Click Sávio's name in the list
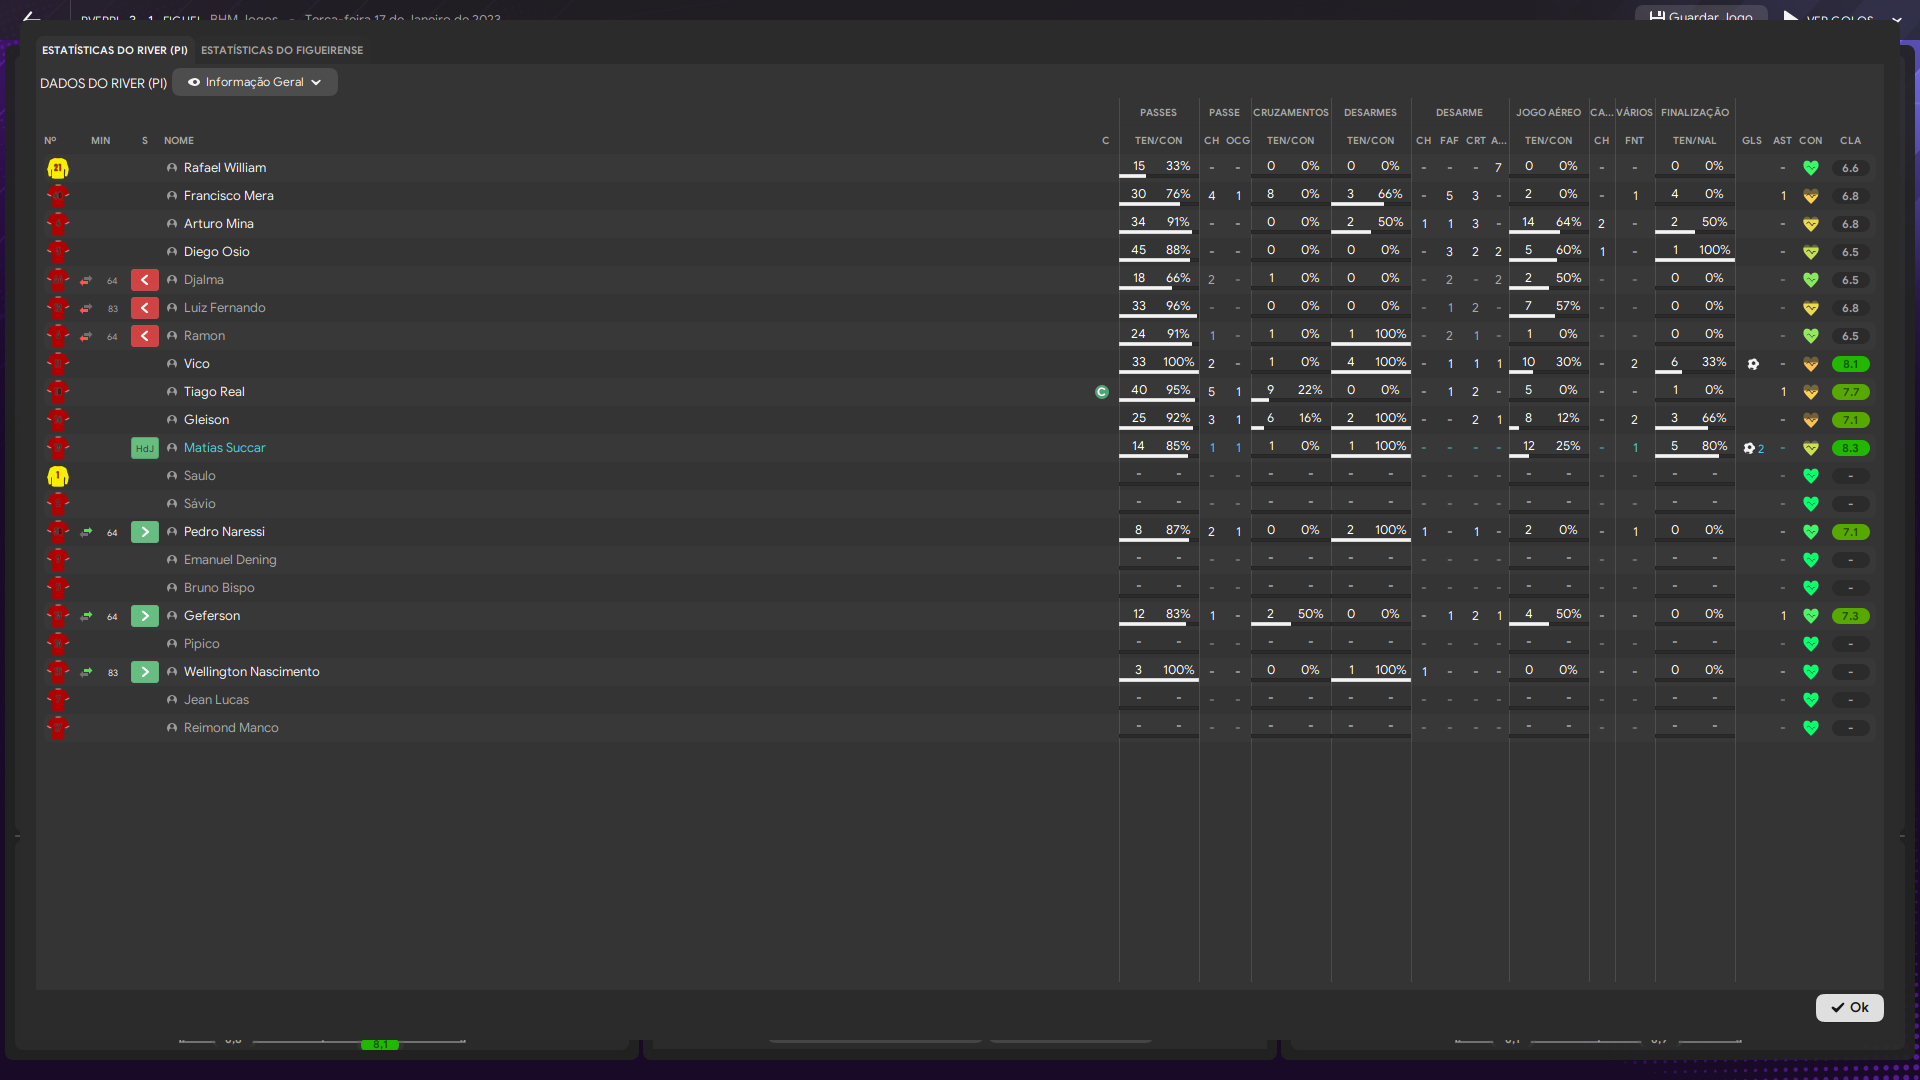Image resolution: width=1920 pixels, height=1080 pixels. point(199,504)
